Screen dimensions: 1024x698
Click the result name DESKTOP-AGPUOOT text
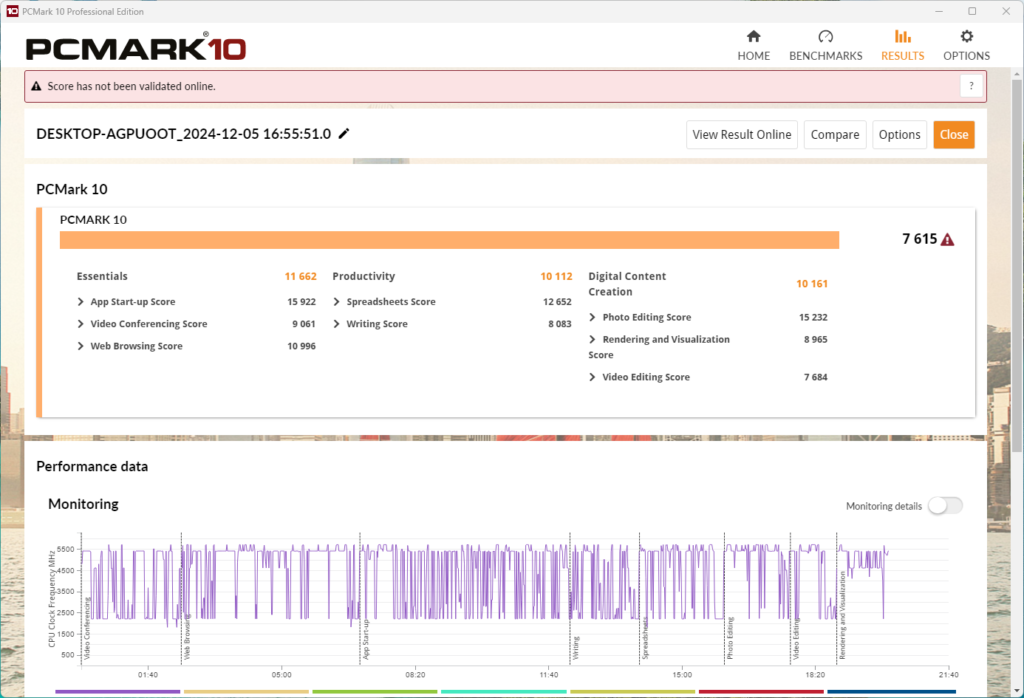pos(184,134)
